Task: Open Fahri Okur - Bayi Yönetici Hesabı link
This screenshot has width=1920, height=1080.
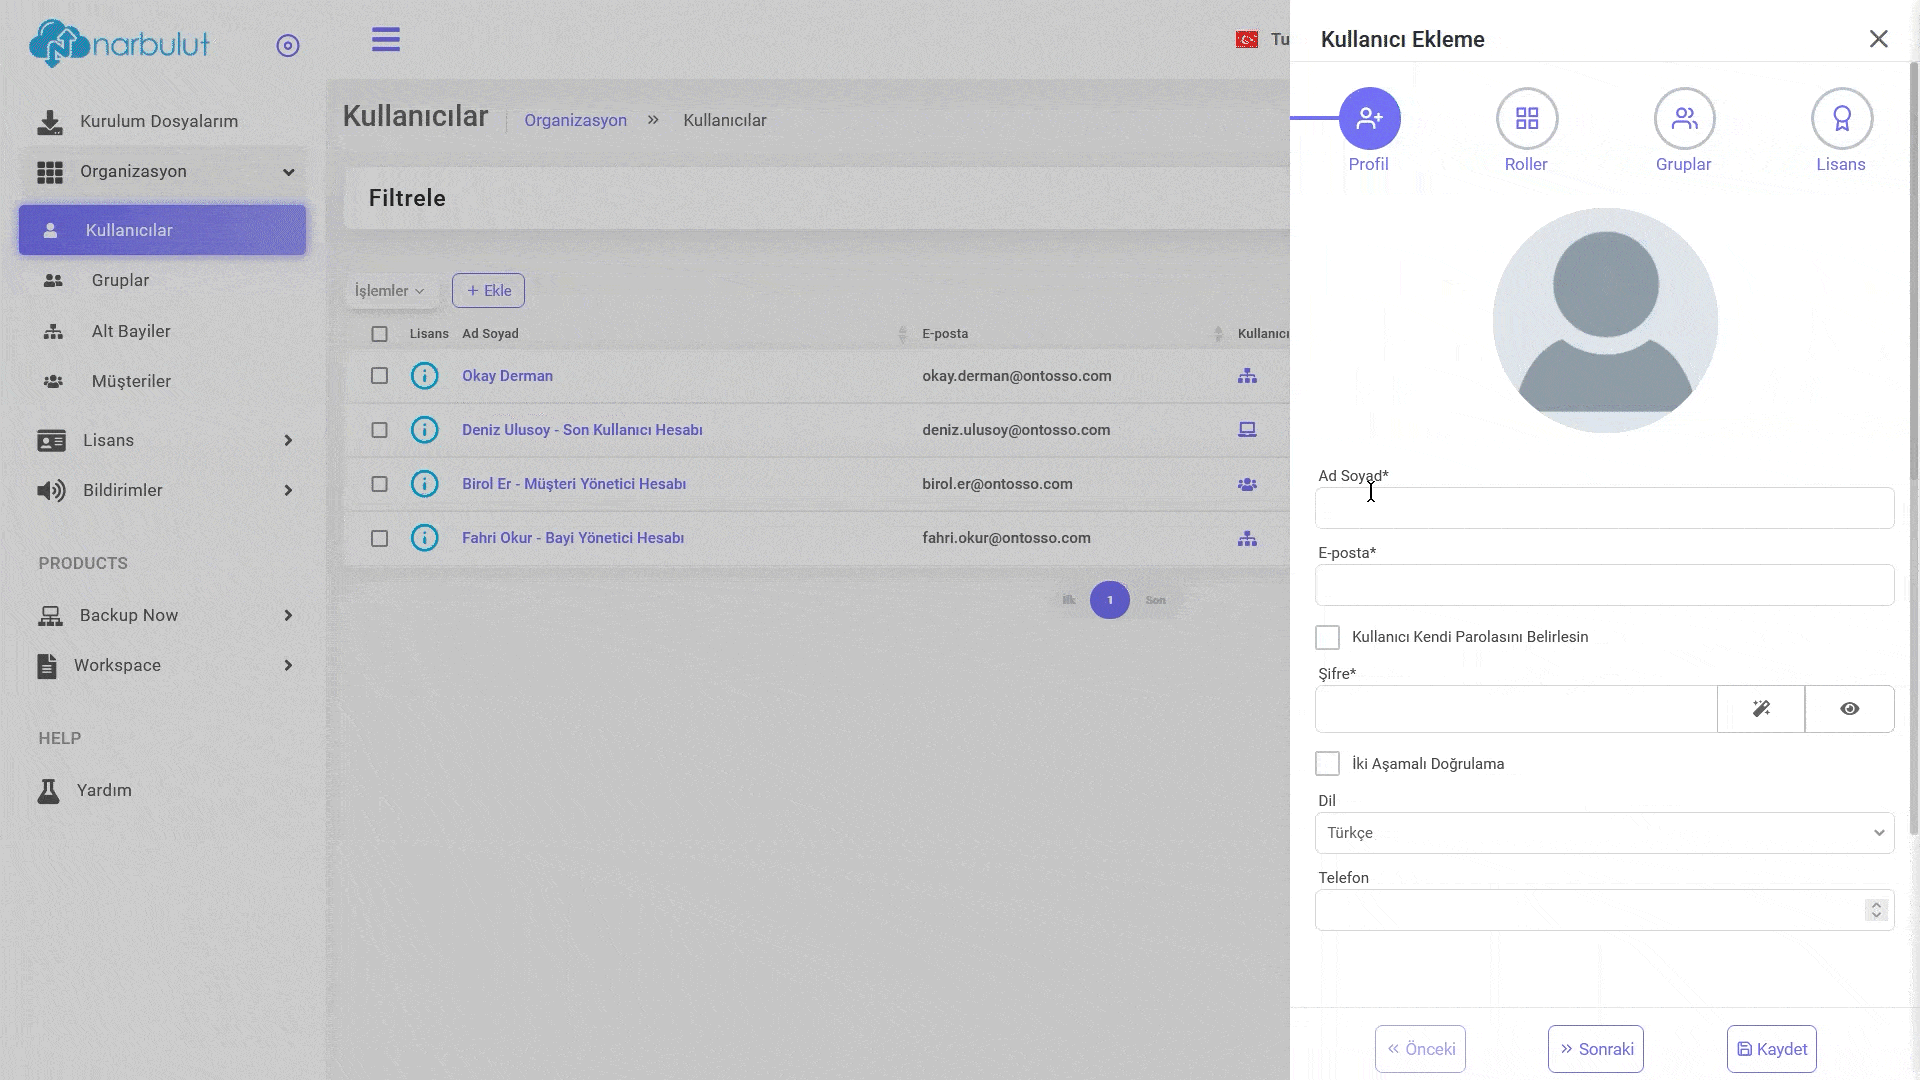Action: (573, 538)
